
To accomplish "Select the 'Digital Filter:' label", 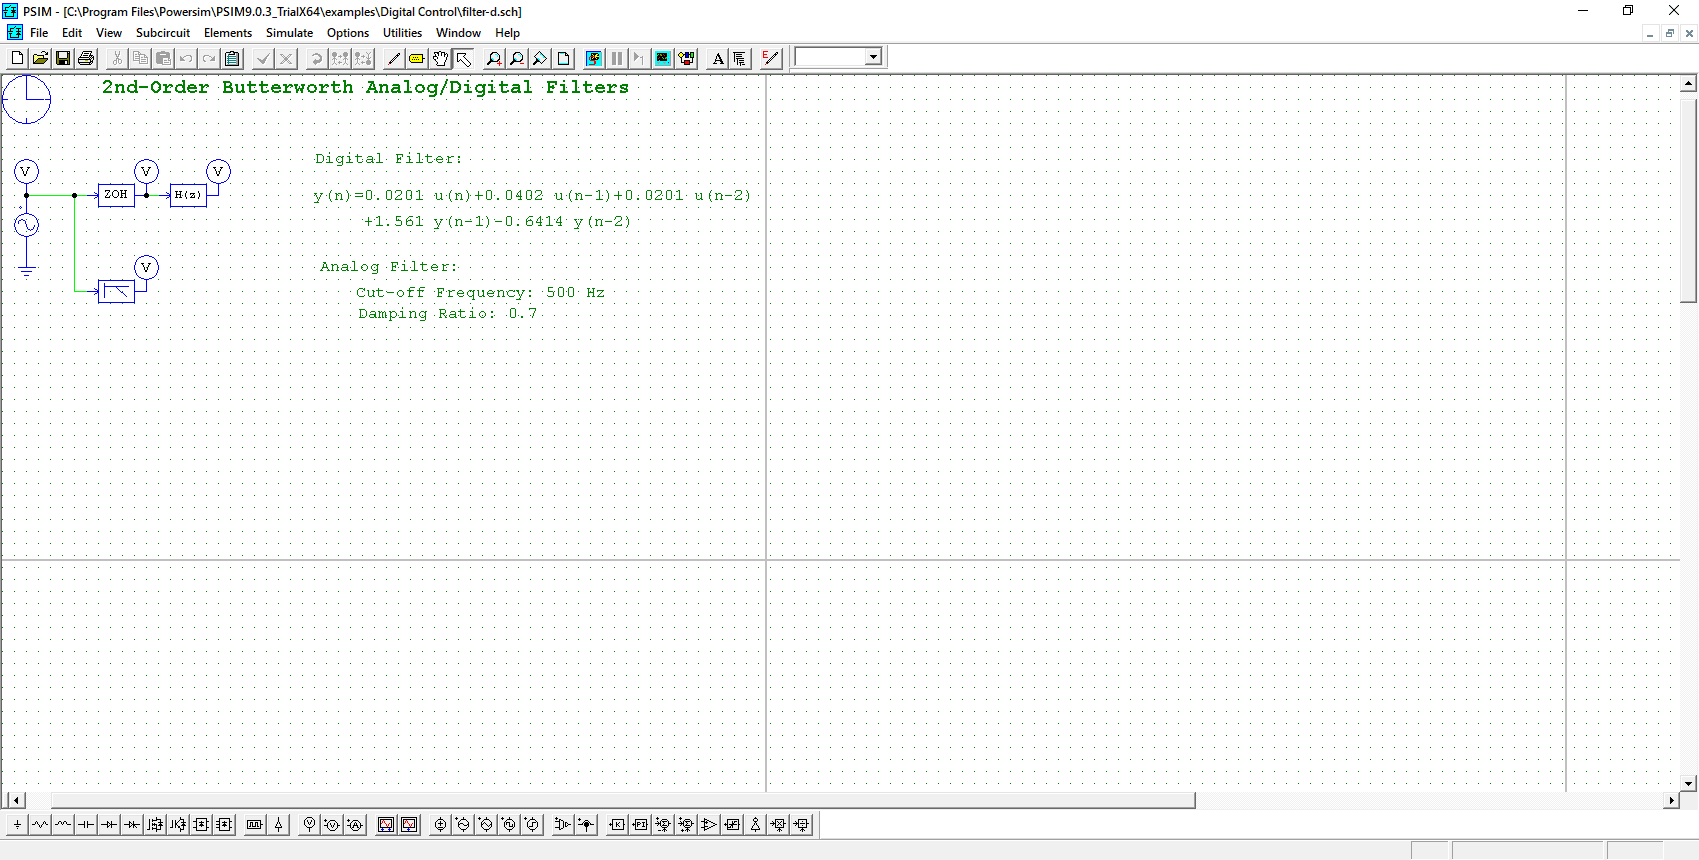I will [x=388, y=159].
